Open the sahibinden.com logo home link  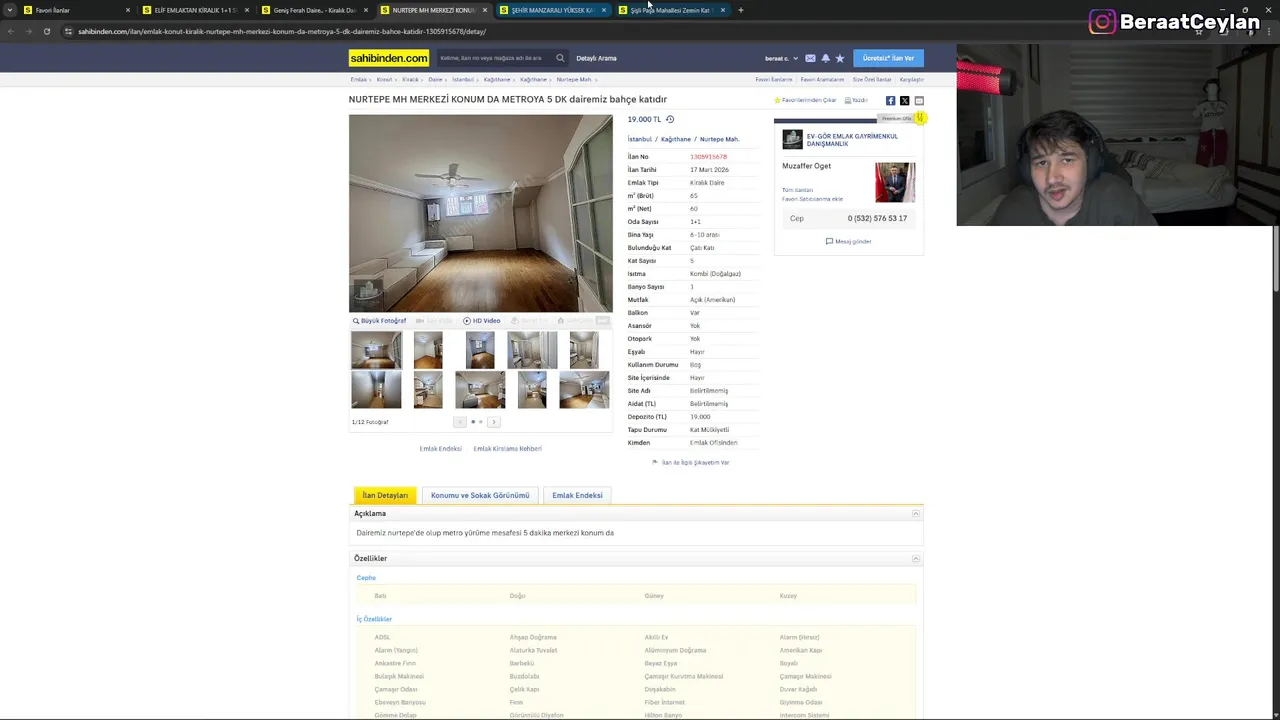(x=389, y=58)
